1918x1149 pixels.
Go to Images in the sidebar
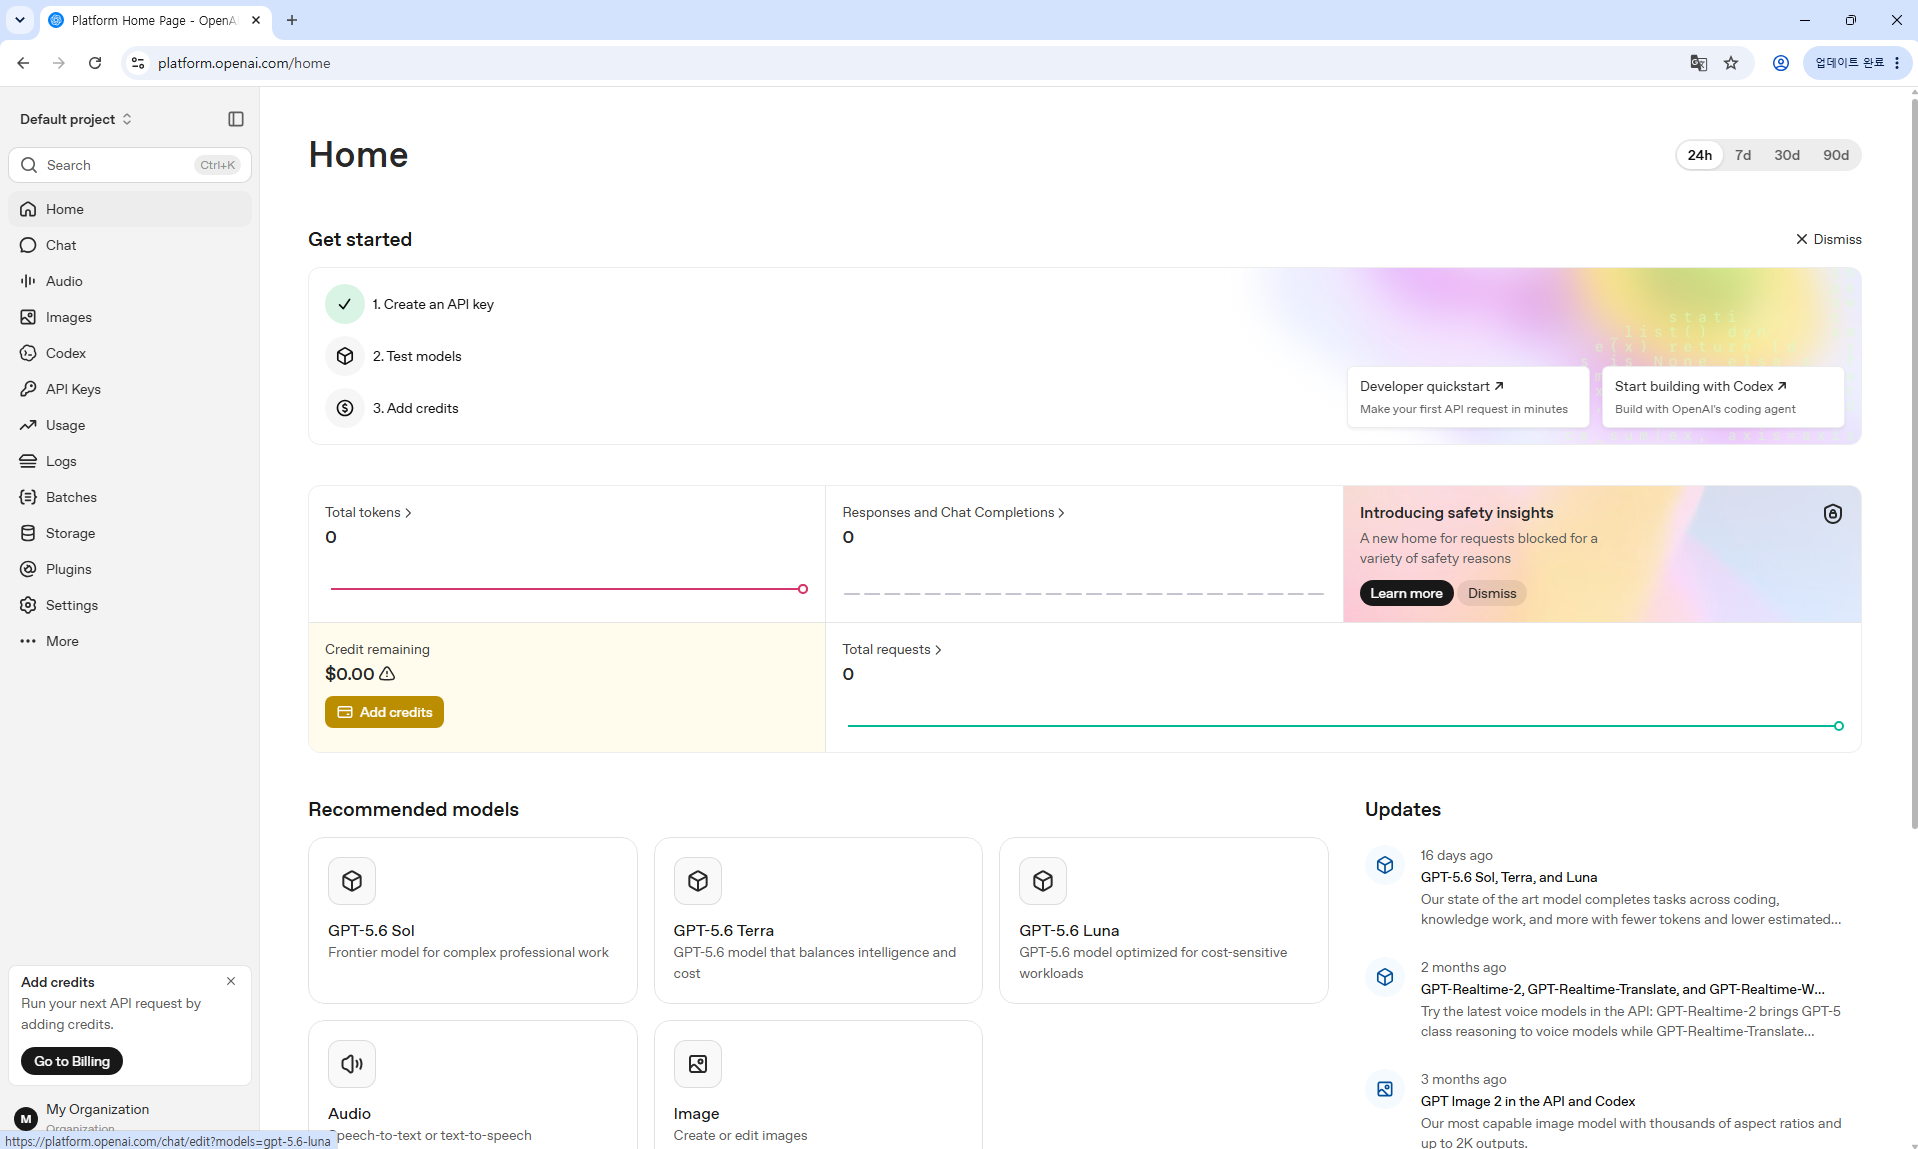130,317
